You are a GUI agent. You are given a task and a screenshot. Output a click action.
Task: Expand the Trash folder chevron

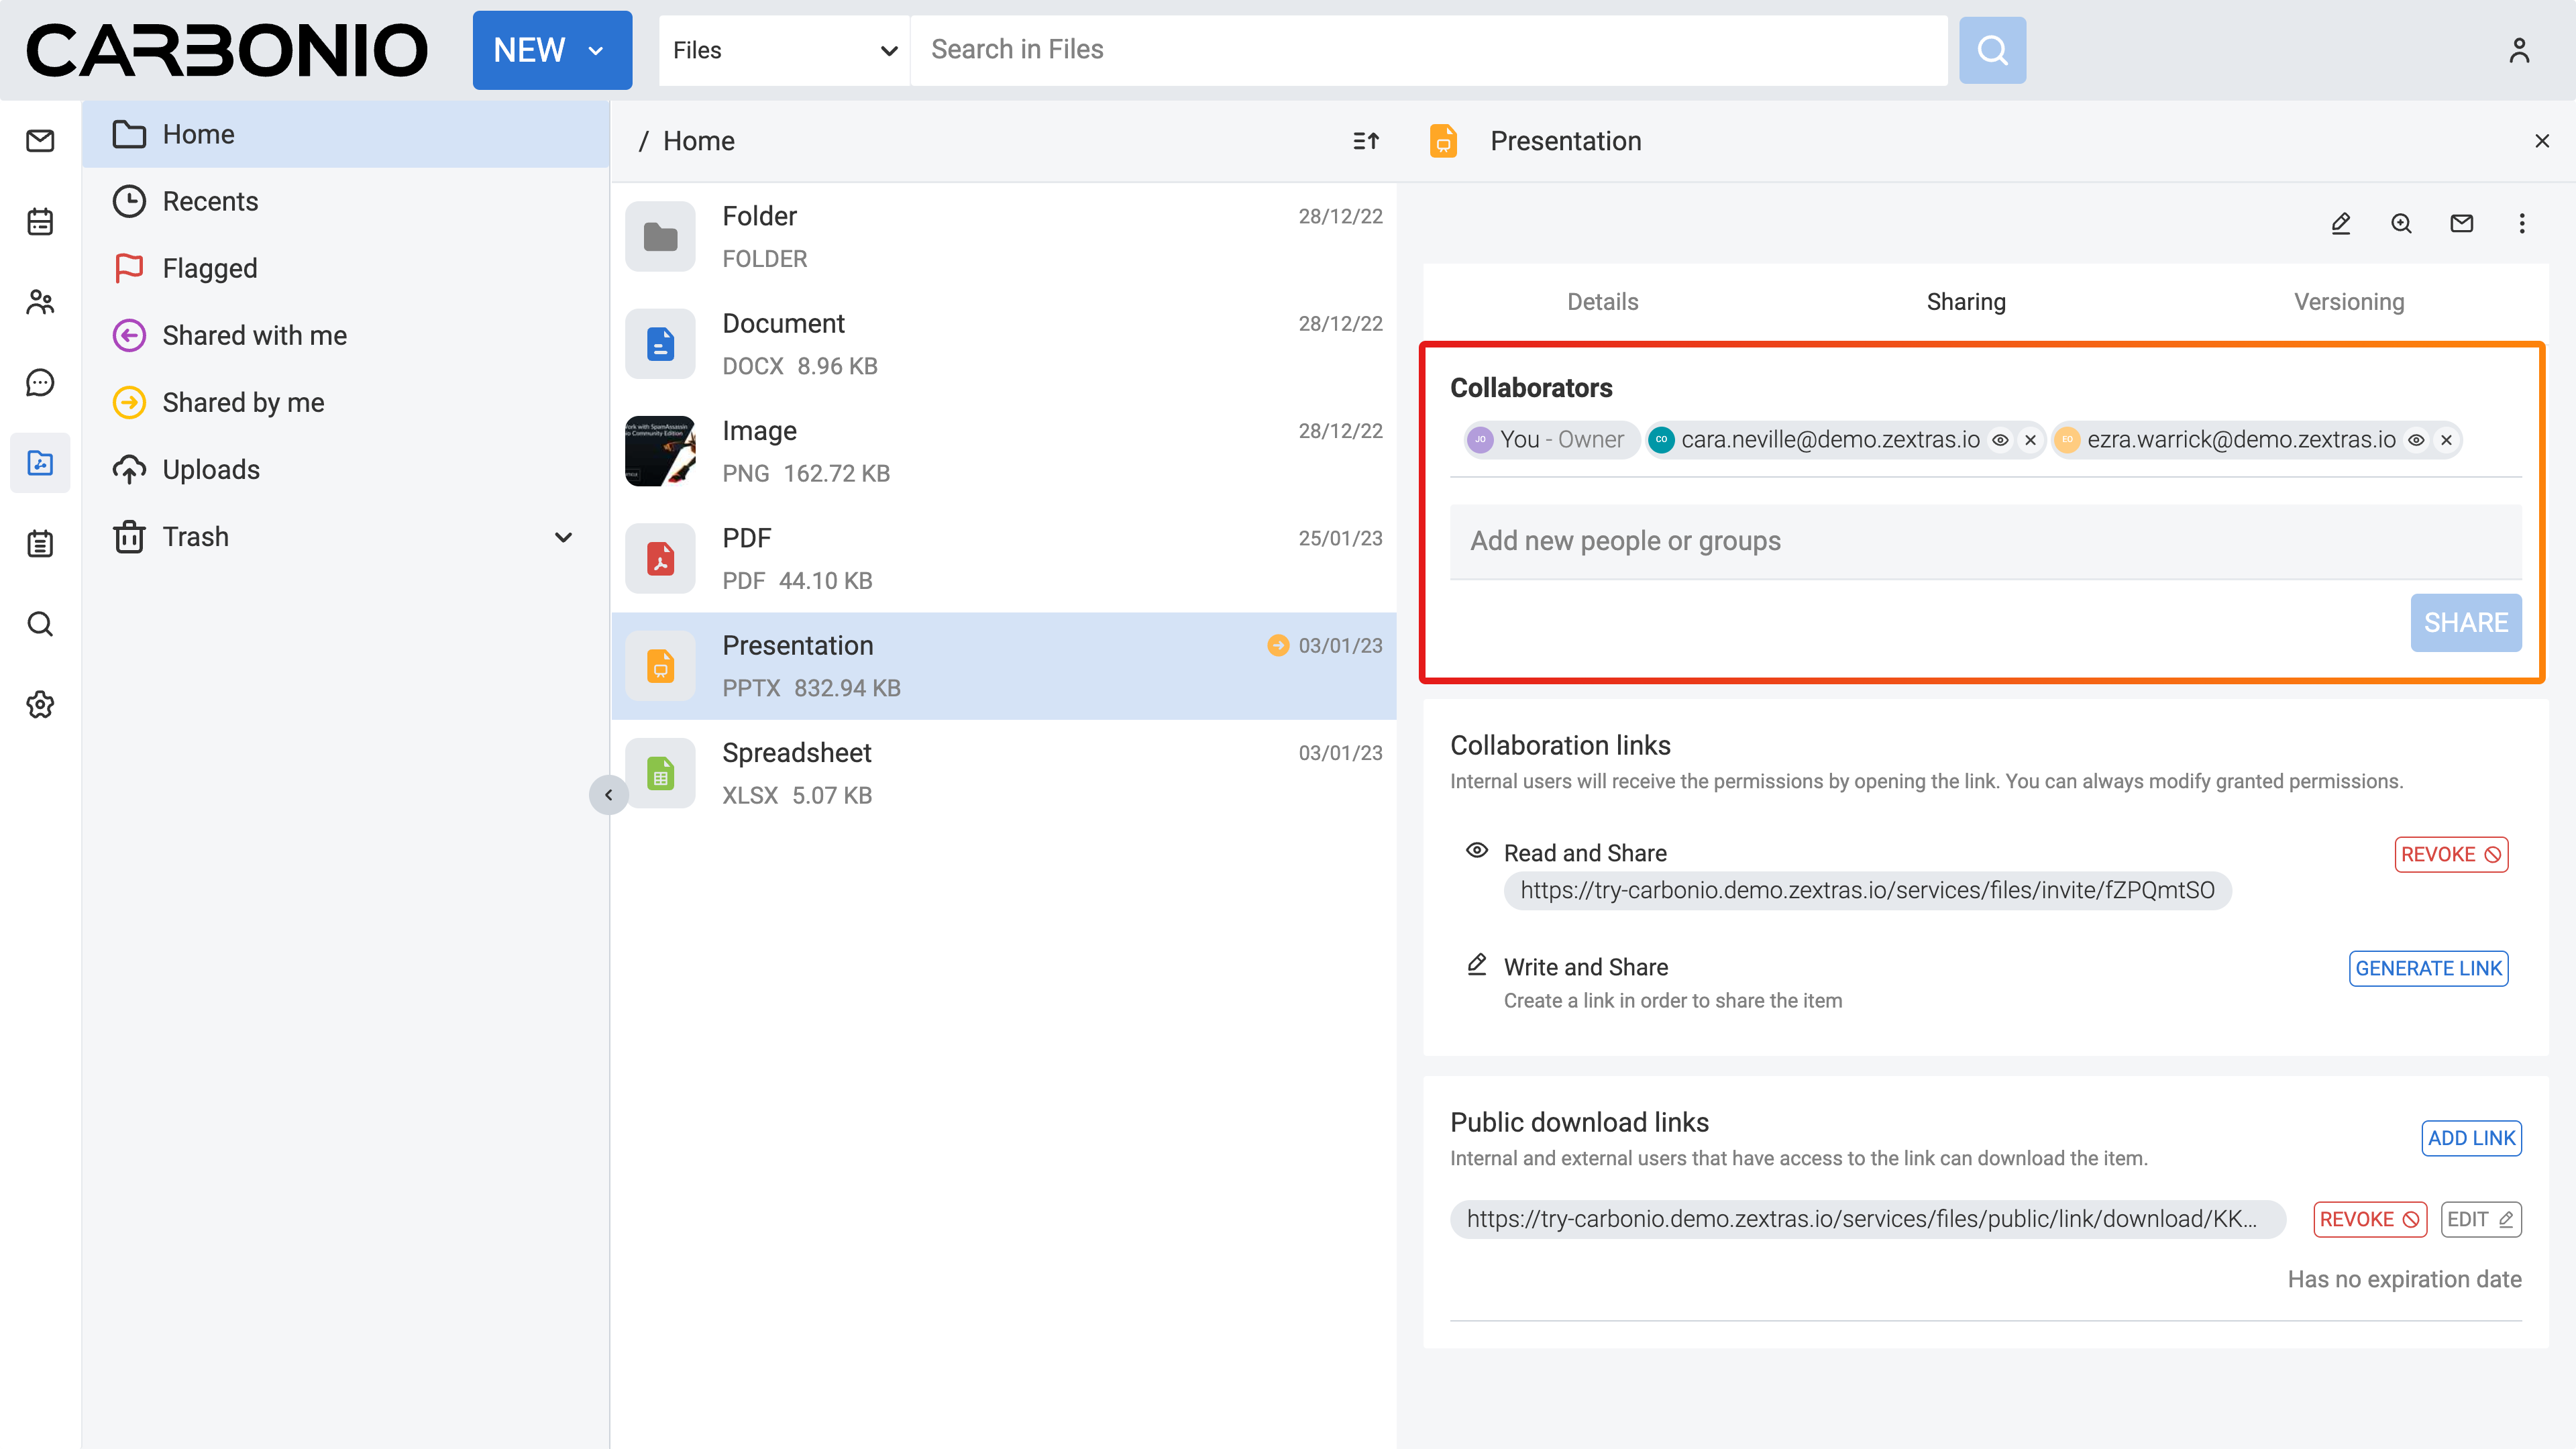[563, 537]
